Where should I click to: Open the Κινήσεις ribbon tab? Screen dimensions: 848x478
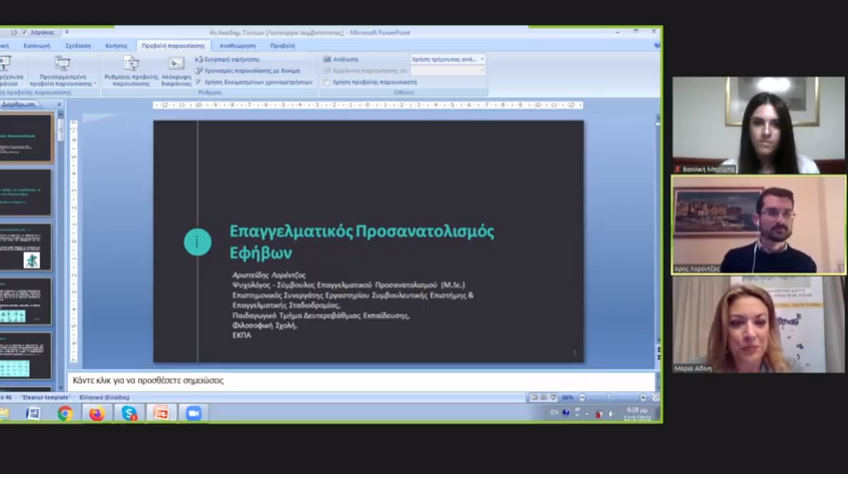pyautogui.click(x=117, y=45)
